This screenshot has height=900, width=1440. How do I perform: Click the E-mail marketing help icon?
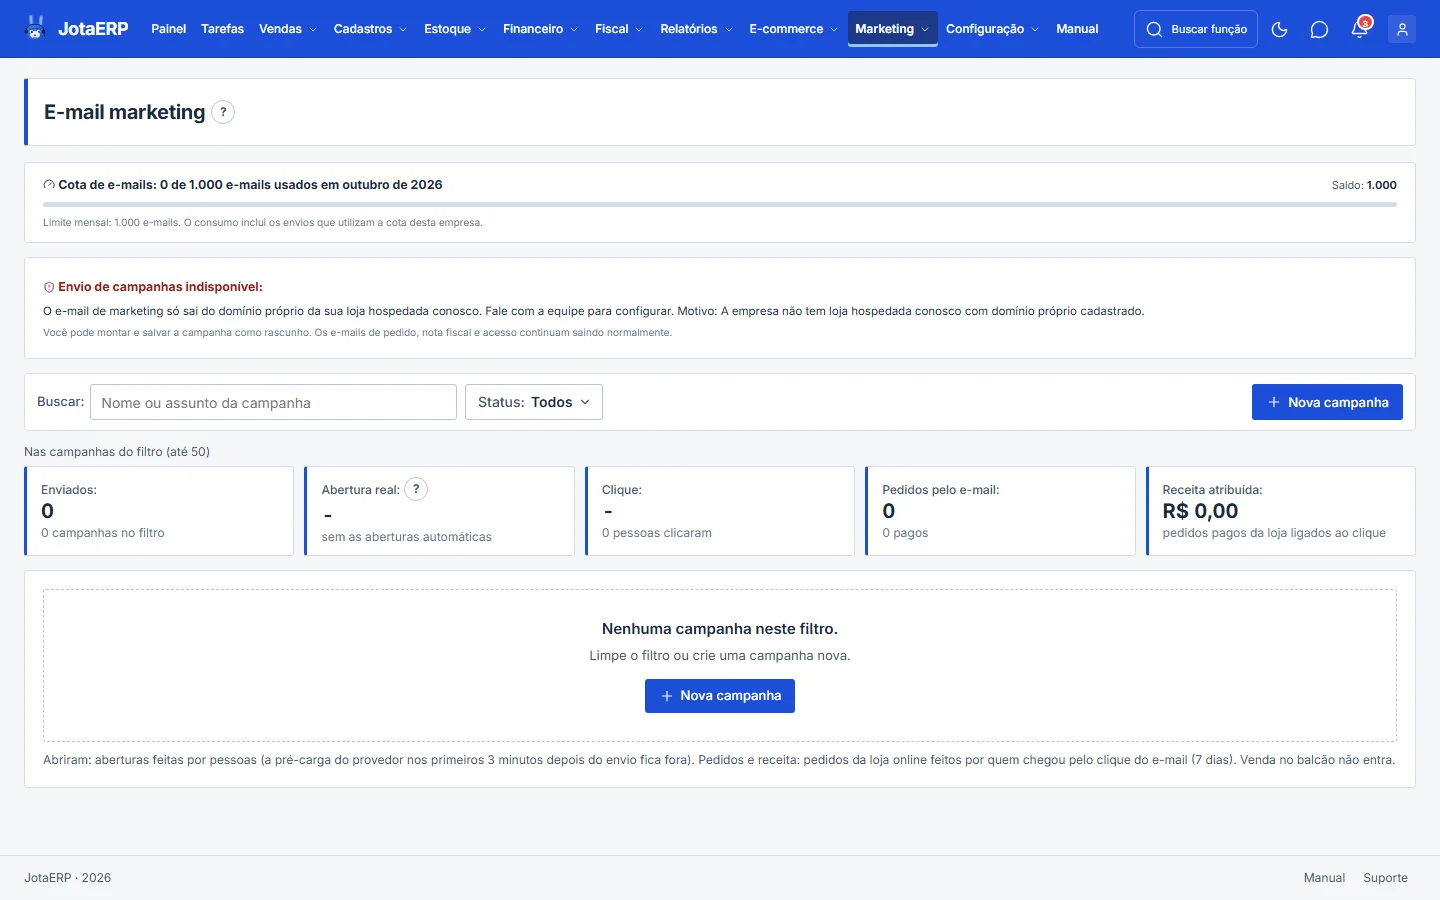click(223, 112)
